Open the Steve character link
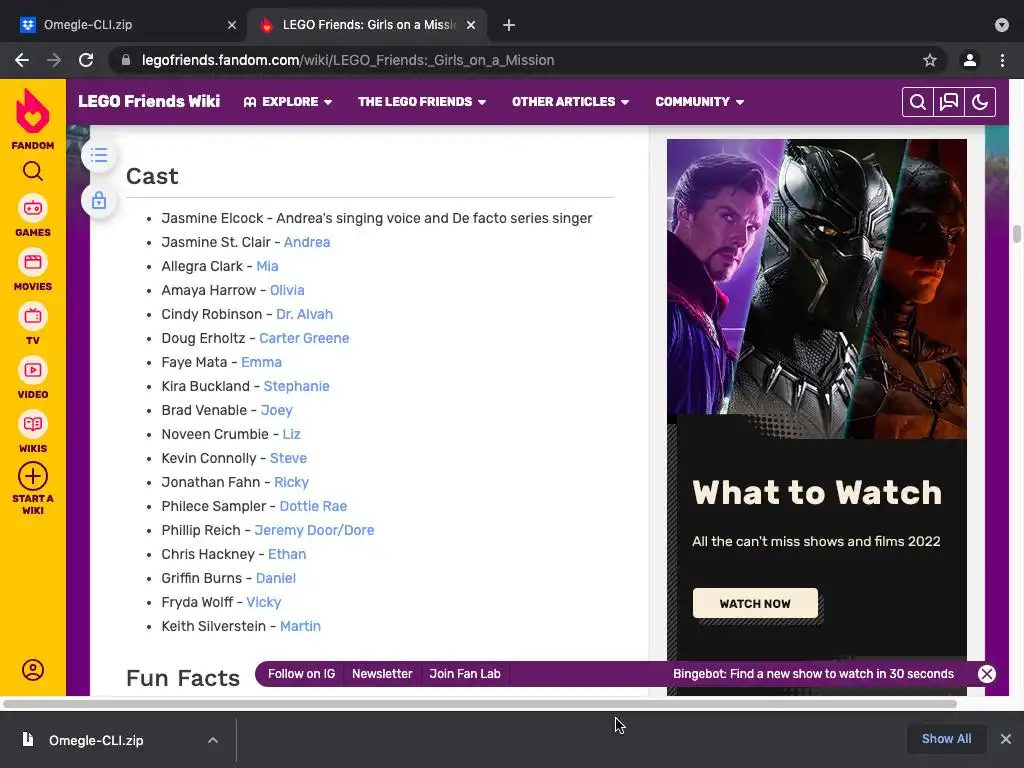Image resolution: width=1024 pixels, height=768 pixels. [288, 458]
